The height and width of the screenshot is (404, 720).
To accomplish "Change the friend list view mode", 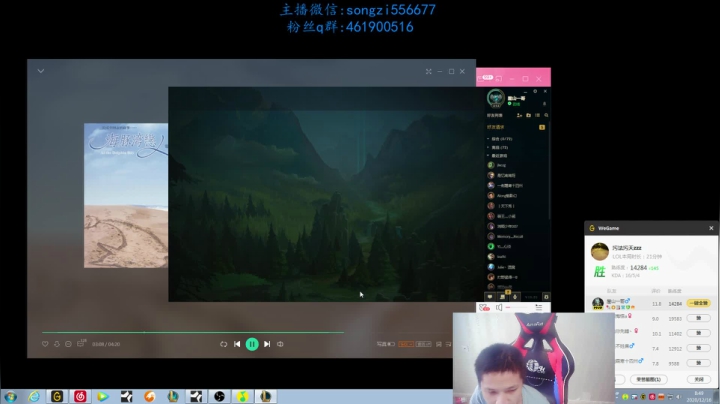I will click(537, 115).
